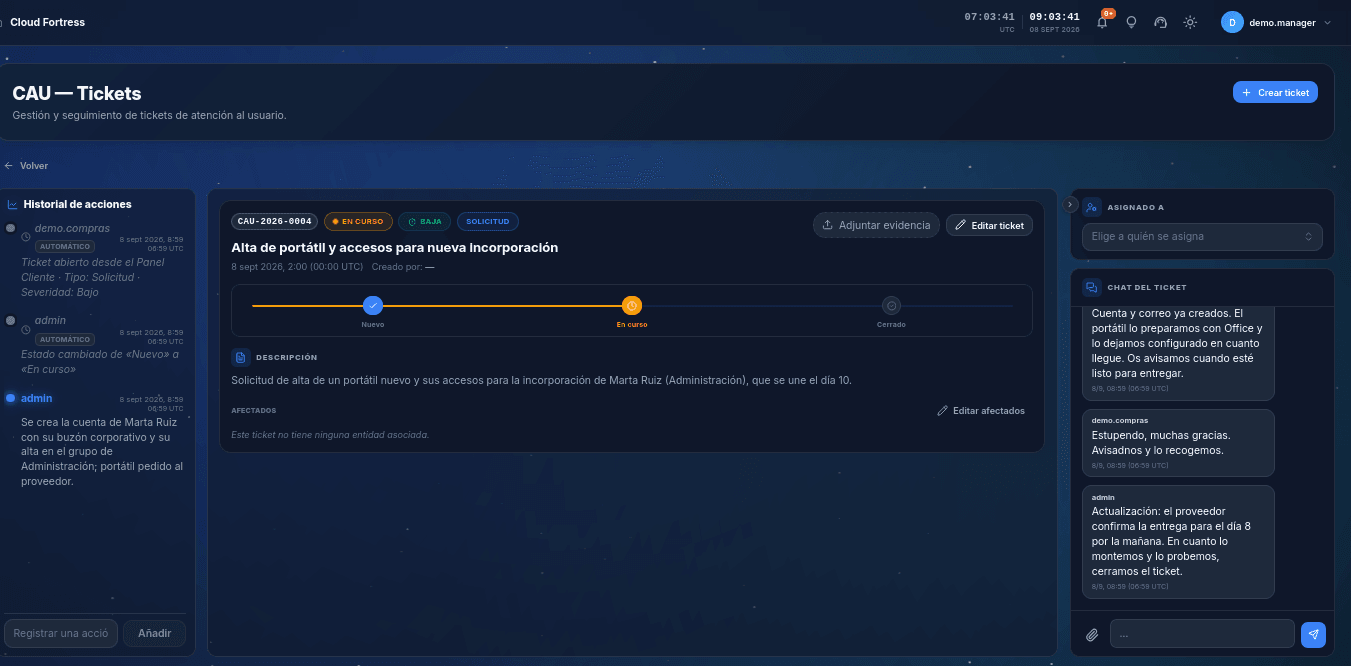Click the Descripción document icon
Image resolution: width=1351 pixels, height=666 pixels.
(x=240, y=357)
